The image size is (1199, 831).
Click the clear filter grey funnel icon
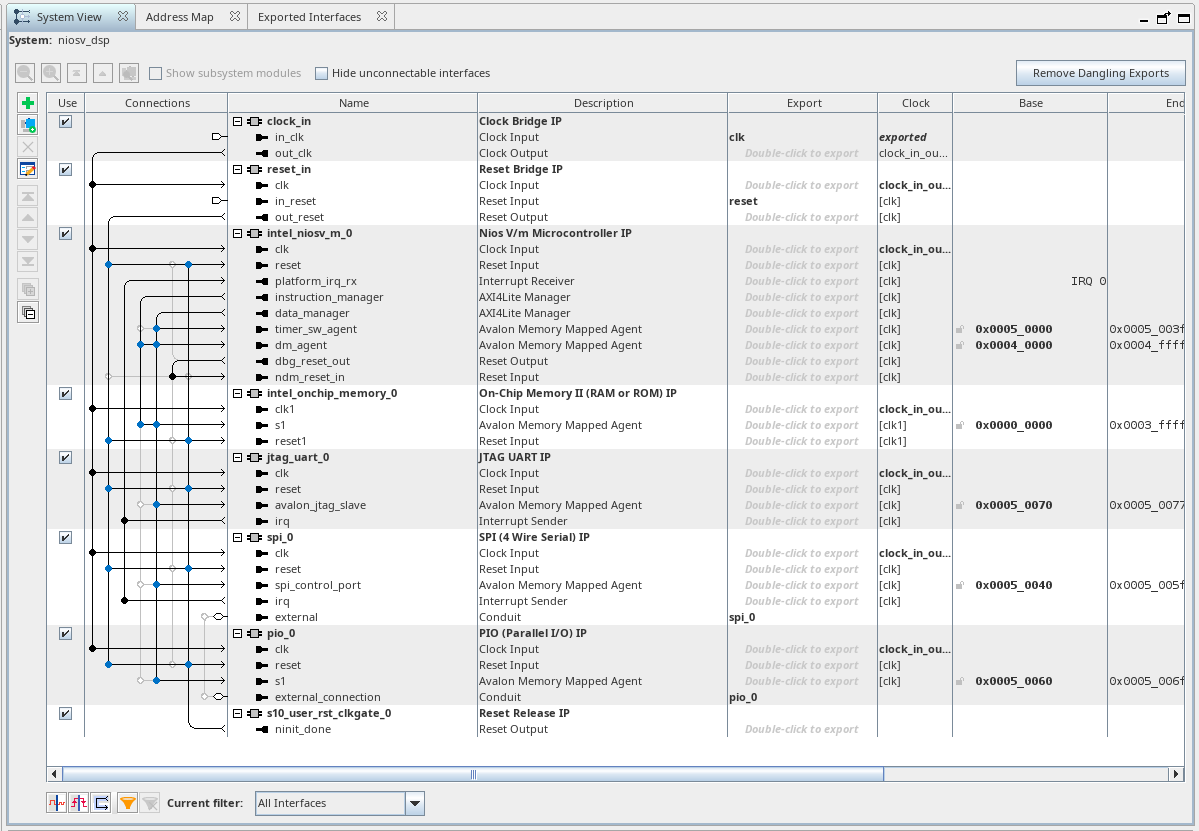pyautogui.click(x=151, y=803)
